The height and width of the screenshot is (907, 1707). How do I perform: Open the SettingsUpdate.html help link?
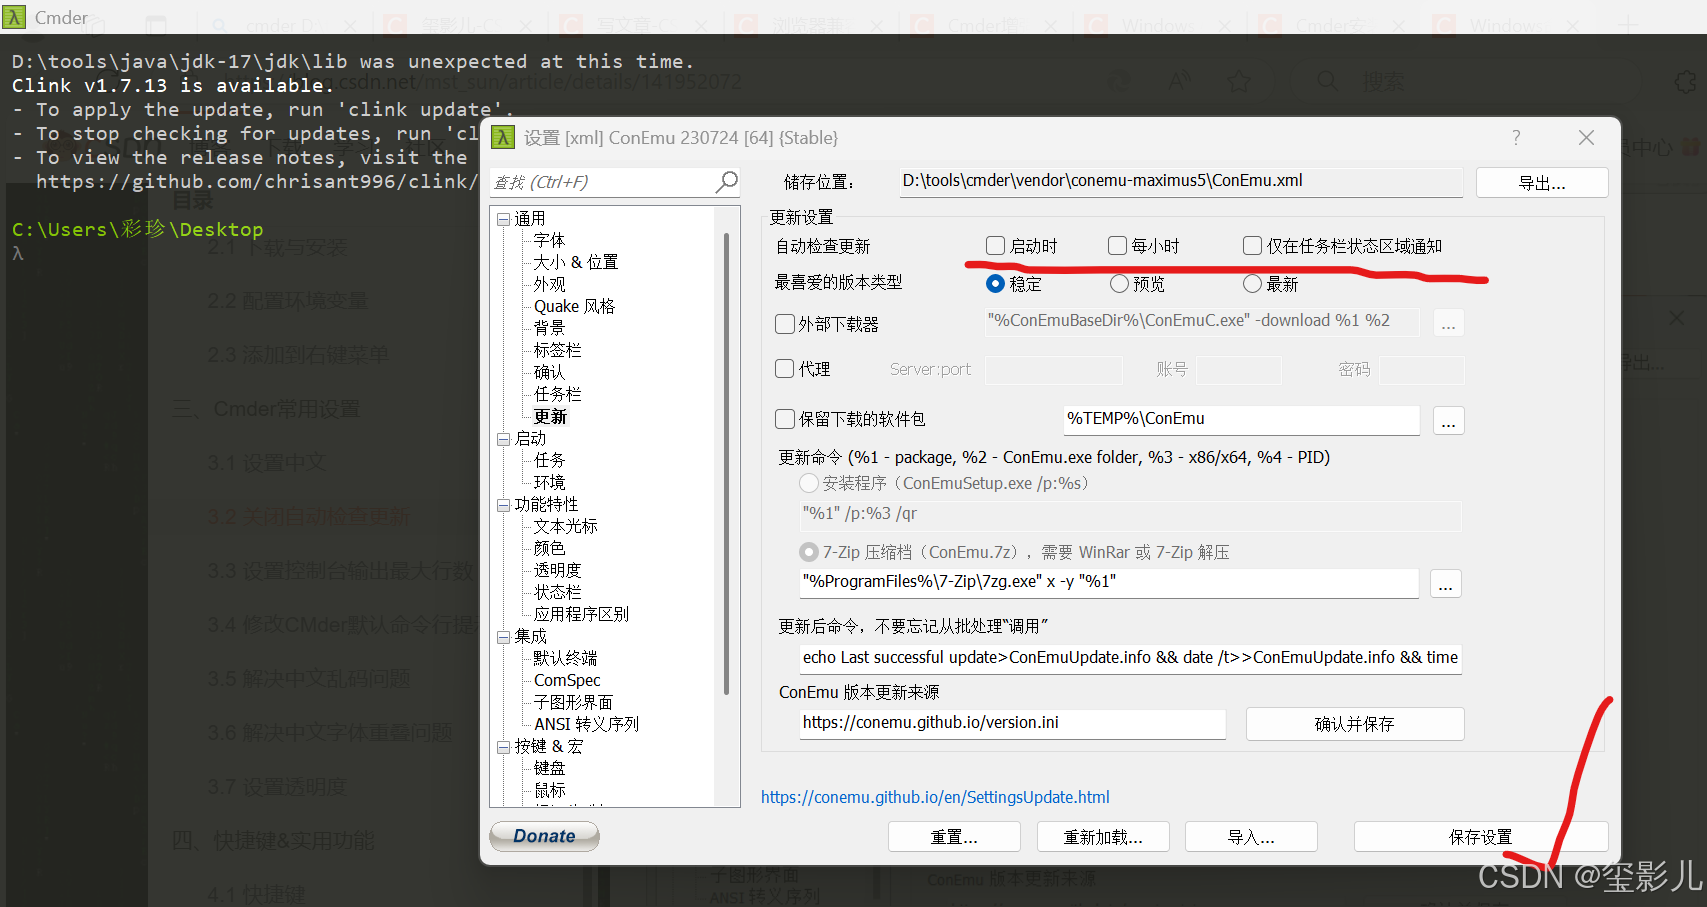pyautogui.click(x=935, y=797)
